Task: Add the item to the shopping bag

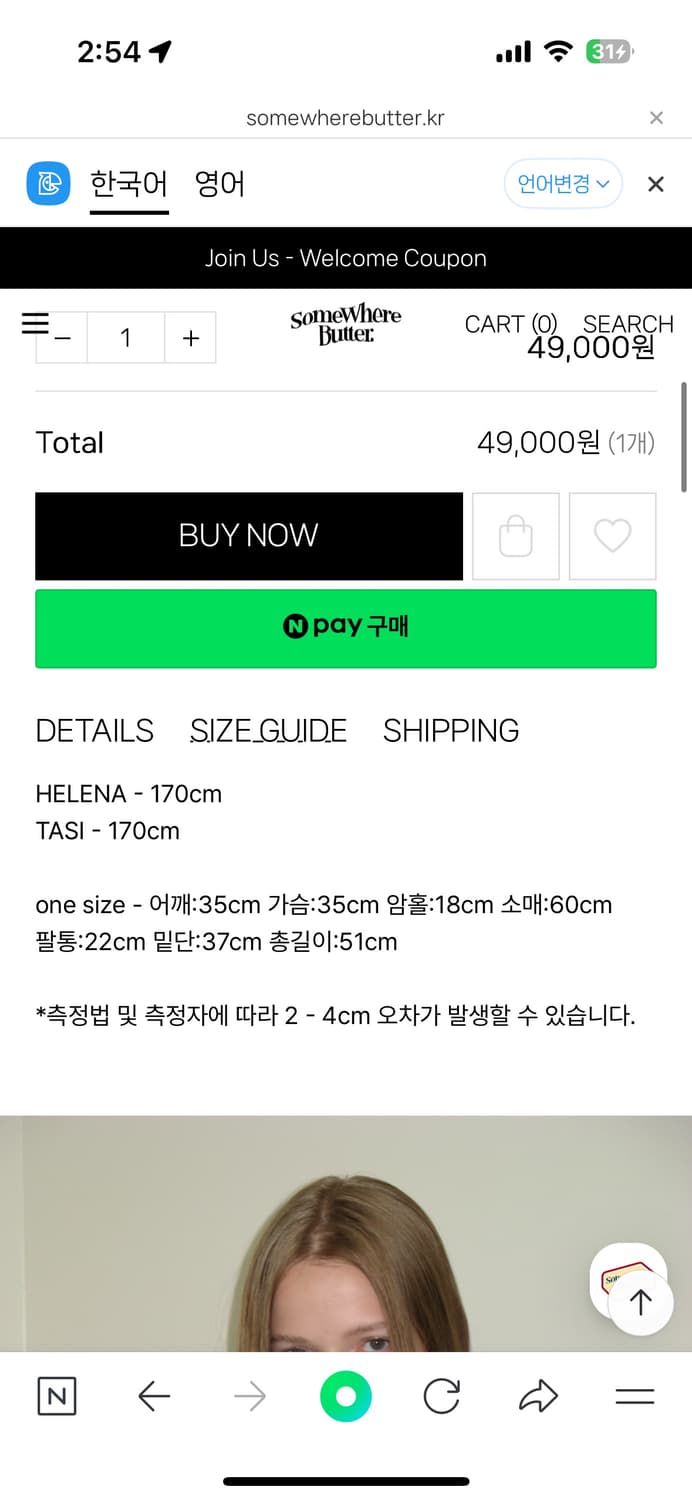Action: [x=515, y=536]
